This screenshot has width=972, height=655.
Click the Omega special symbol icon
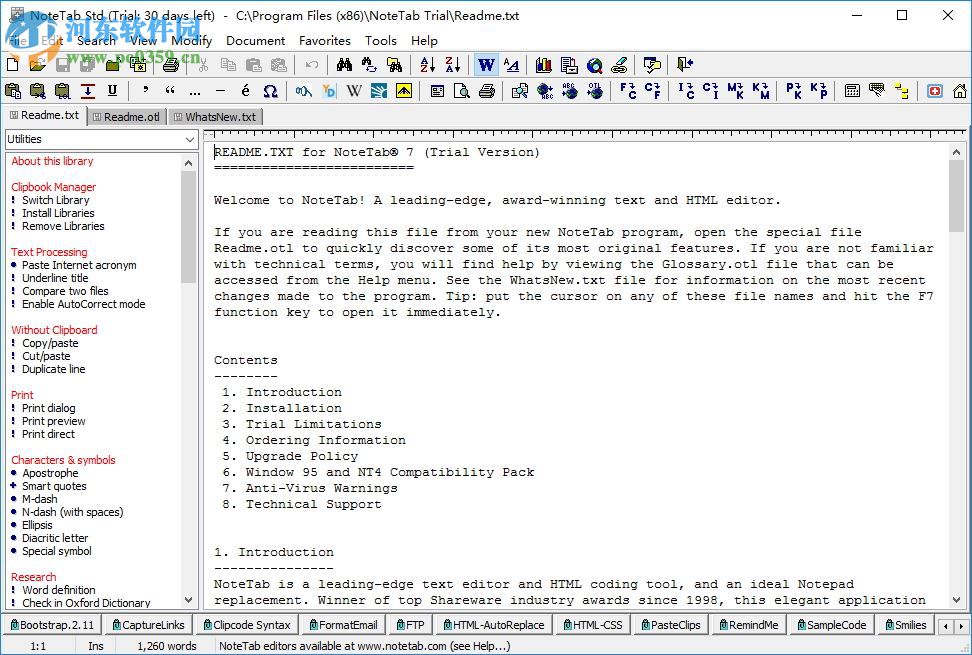coord(270,91)
